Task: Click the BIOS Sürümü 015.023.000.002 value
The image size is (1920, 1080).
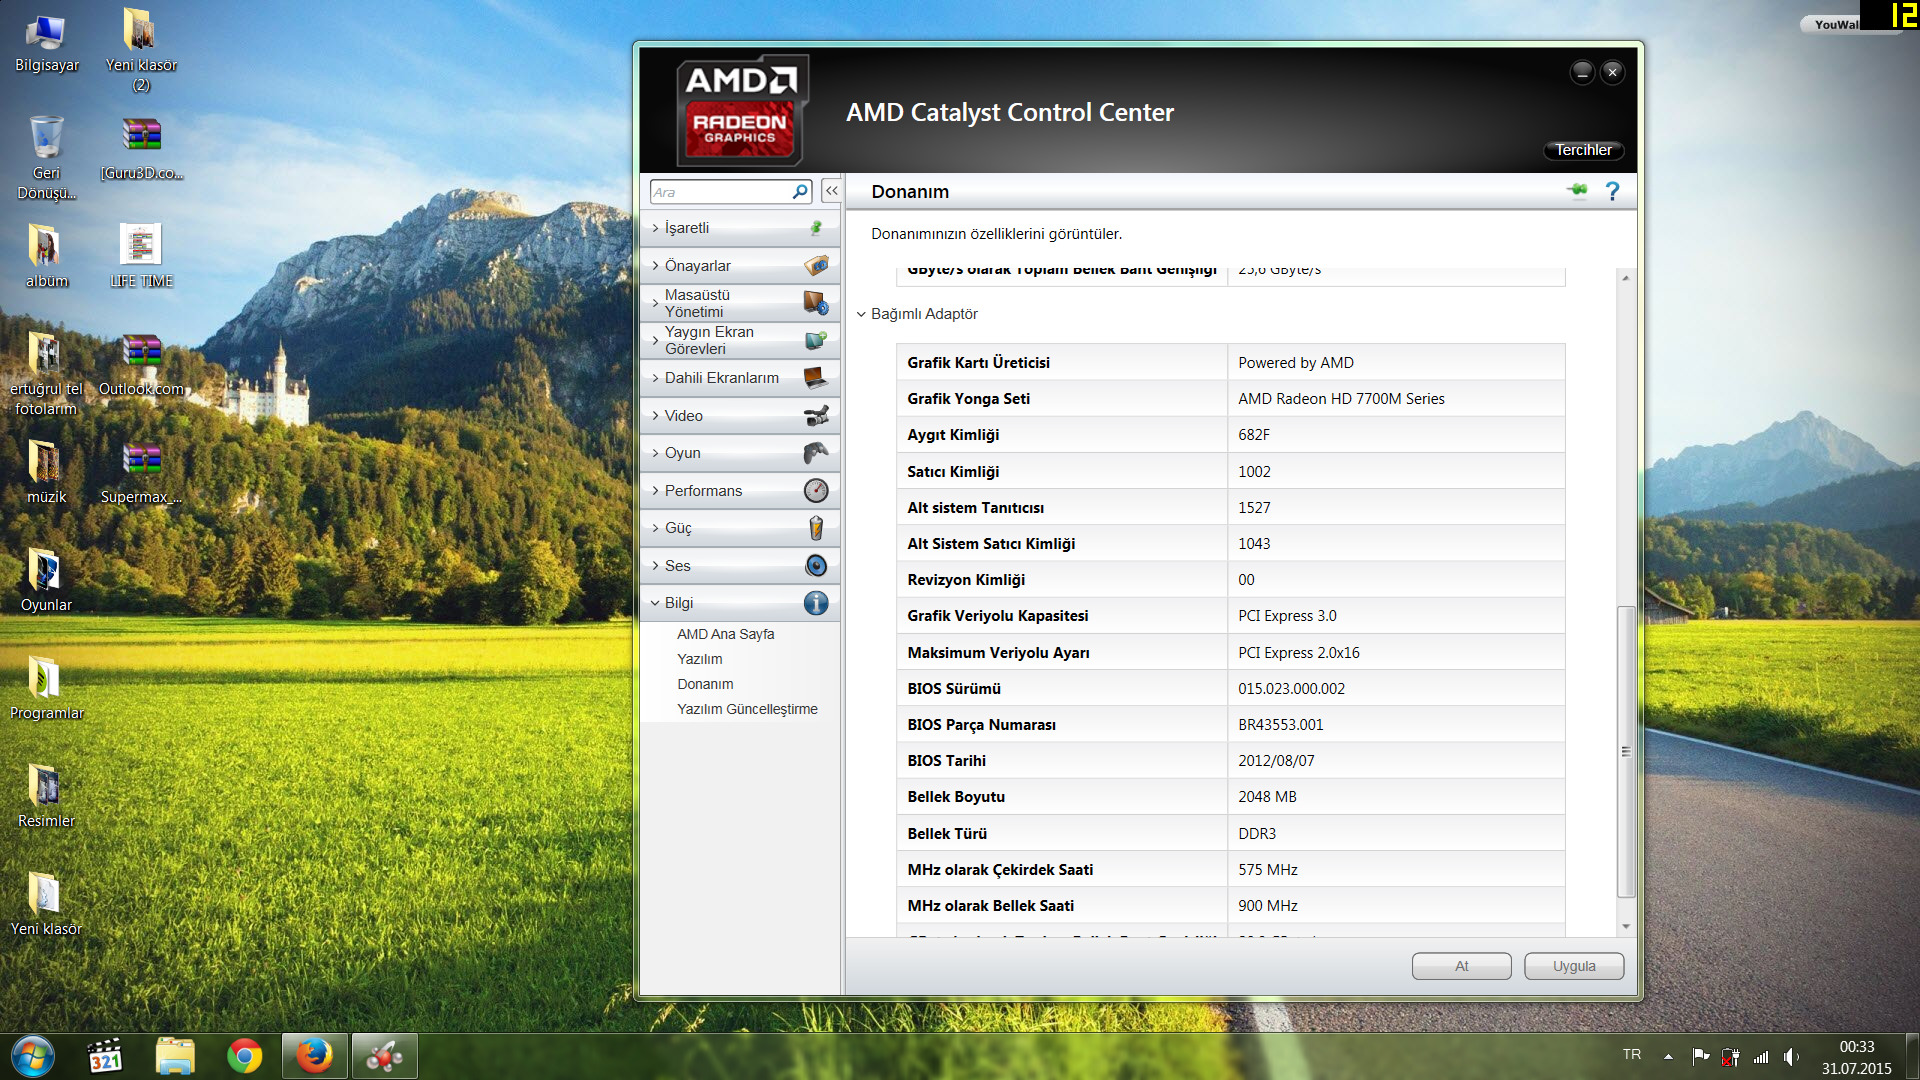Action: click(1291, 689)
